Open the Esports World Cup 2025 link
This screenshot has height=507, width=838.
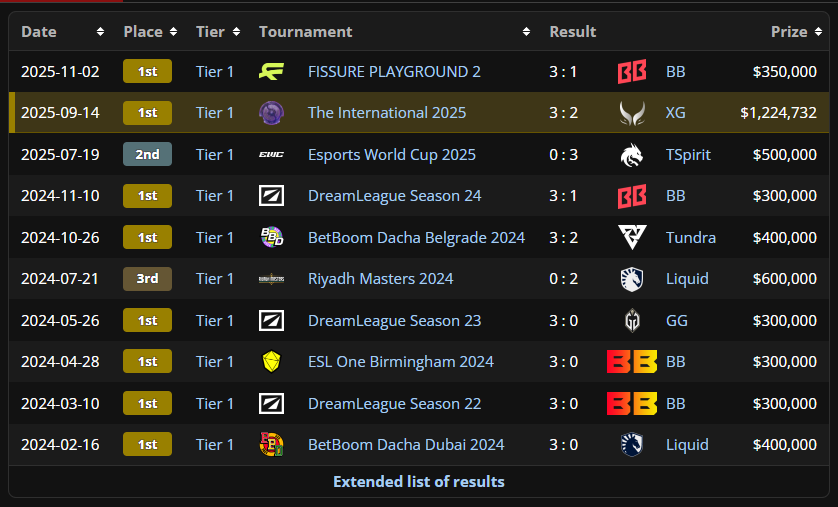(x=392, y=154)
